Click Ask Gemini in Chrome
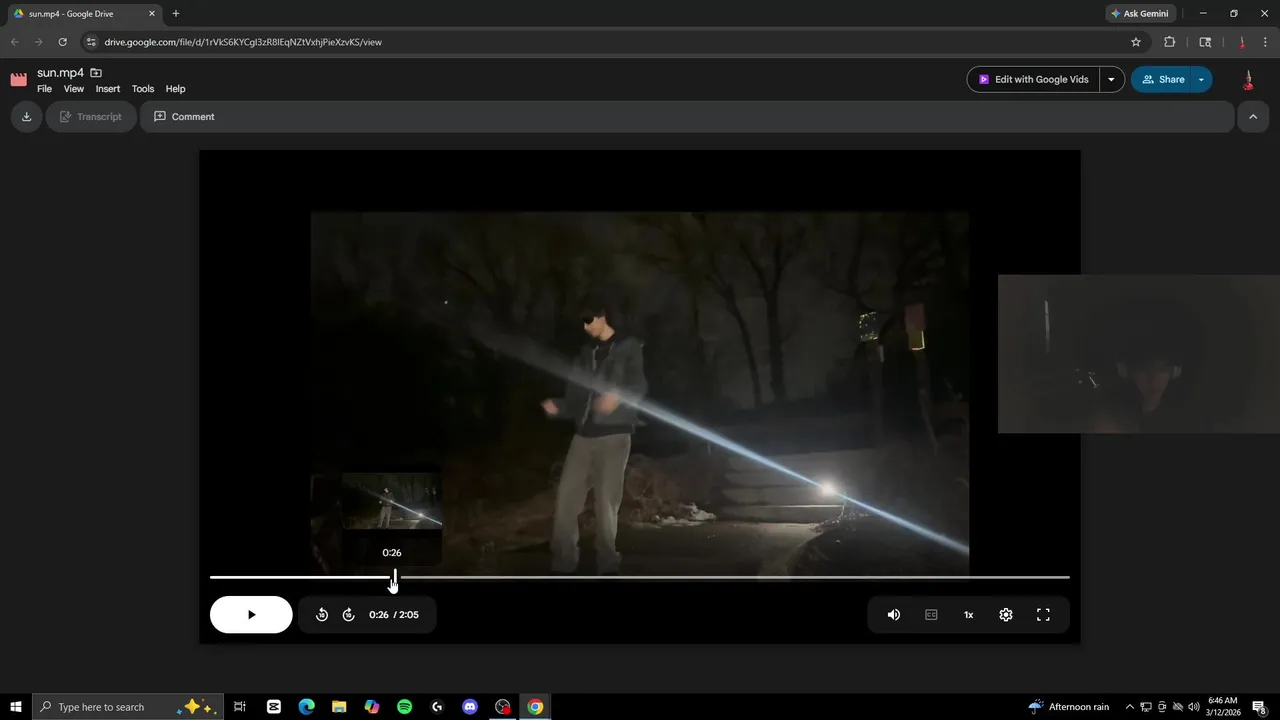 click(1140, 14)
